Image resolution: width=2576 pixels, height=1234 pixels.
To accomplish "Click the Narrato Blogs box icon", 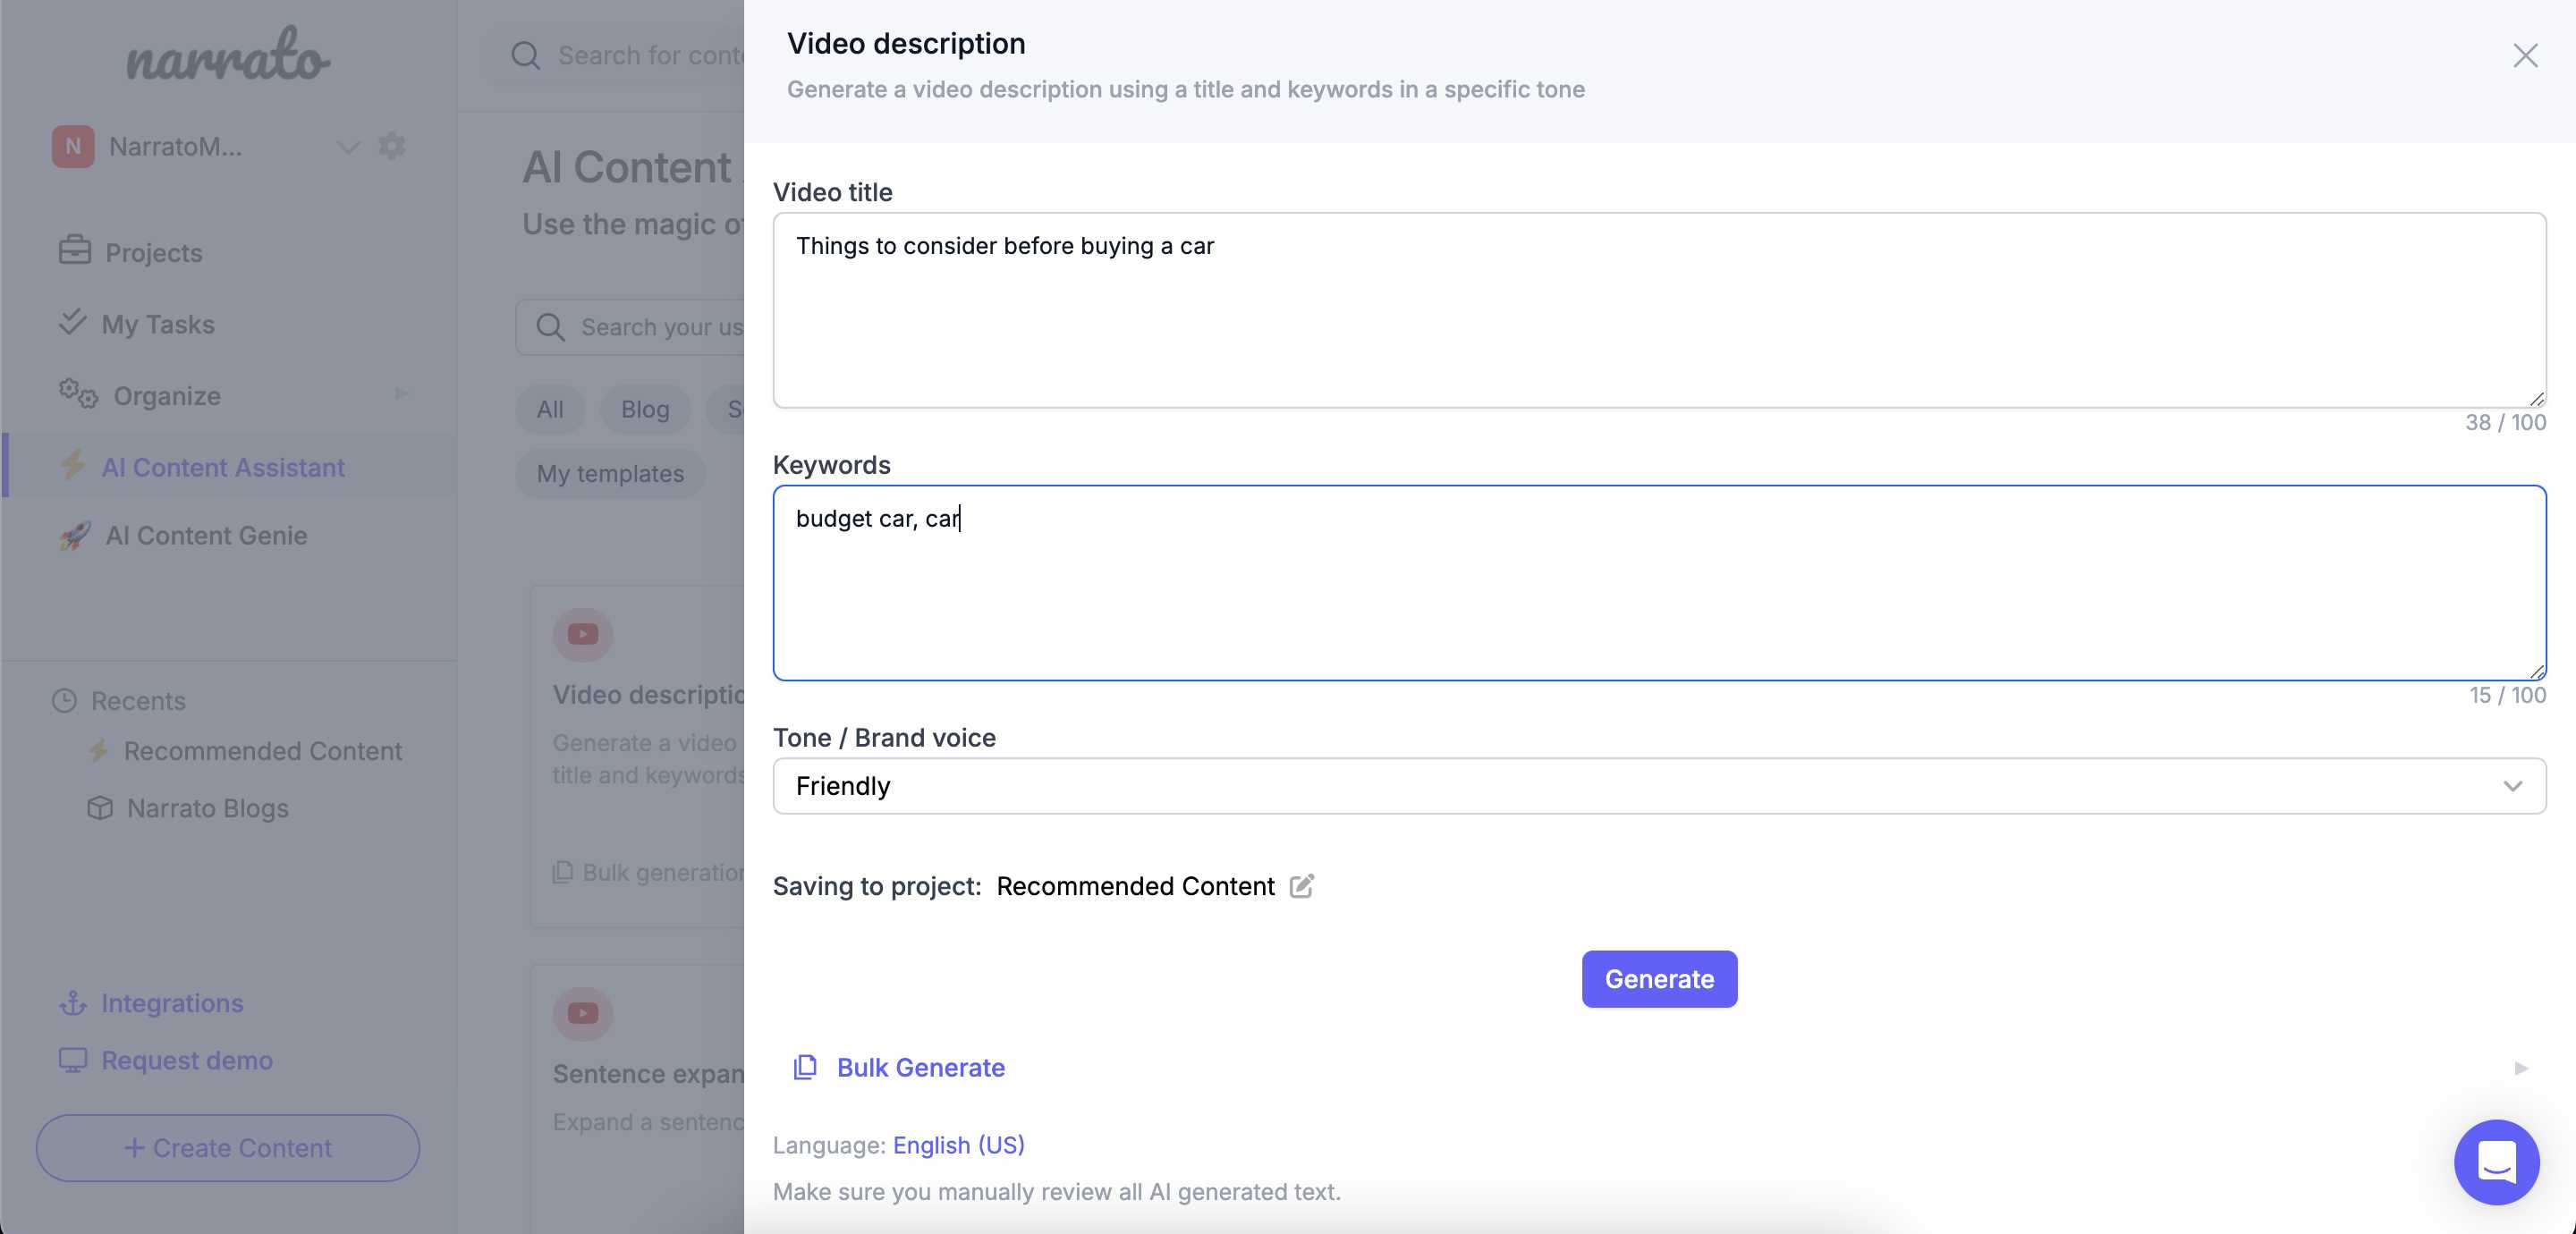I will coord(100,808).
